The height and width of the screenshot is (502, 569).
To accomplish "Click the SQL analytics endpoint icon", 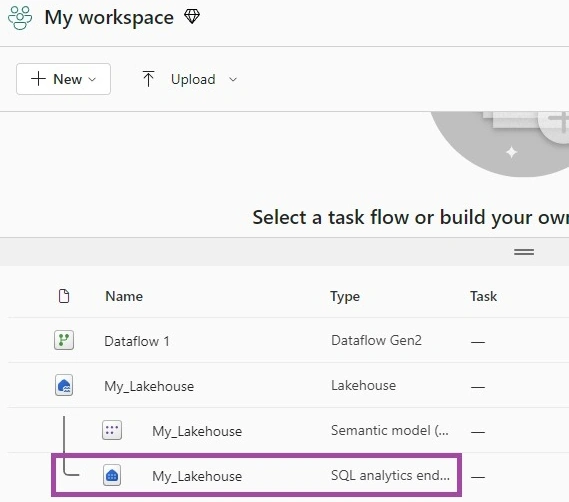I will [112, 475].
